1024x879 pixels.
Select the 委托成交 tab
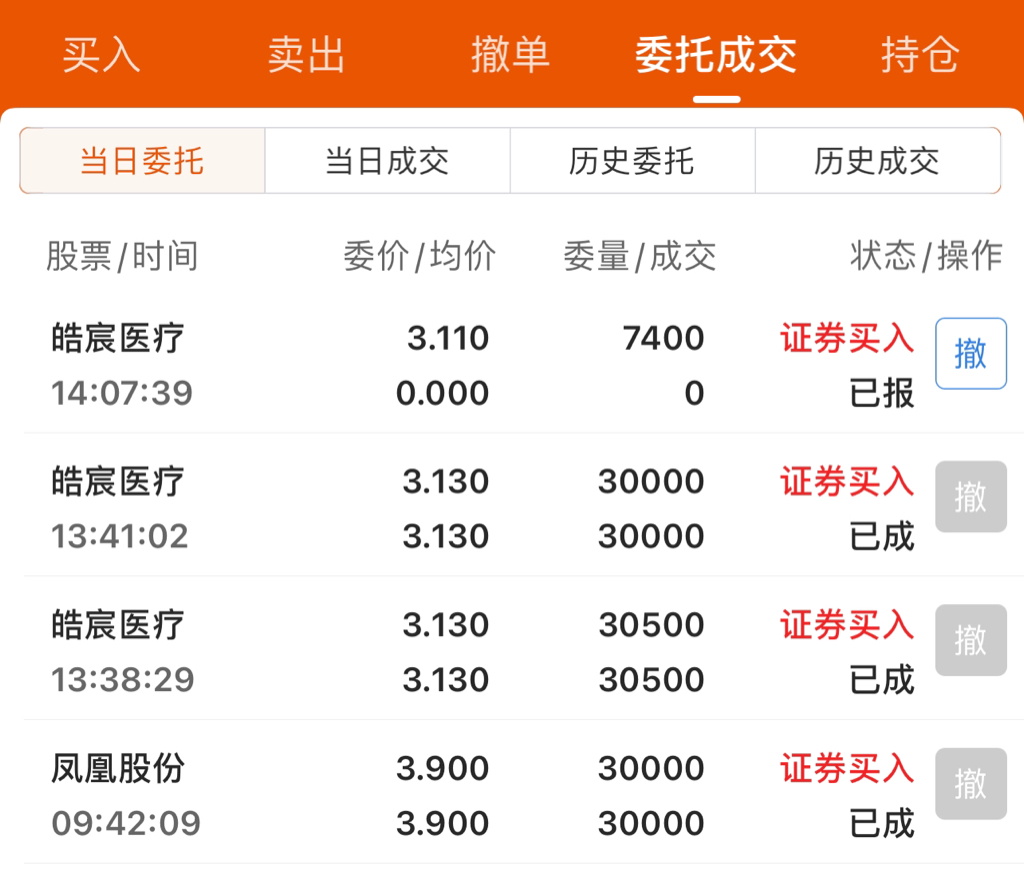click(x=716, y=54)
